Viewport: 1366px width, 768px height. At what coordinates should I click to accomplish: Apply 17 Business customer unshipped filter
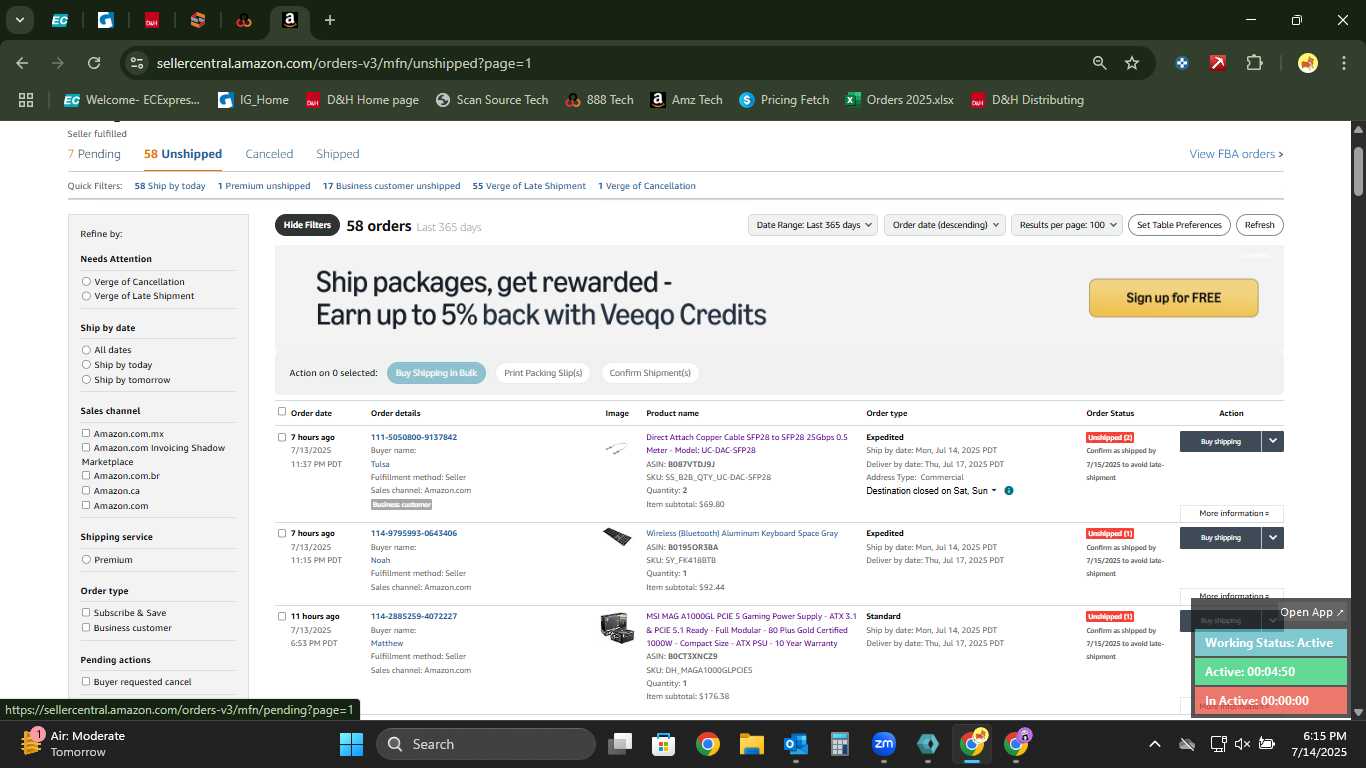pyautogui.click(x=391, y=186)
